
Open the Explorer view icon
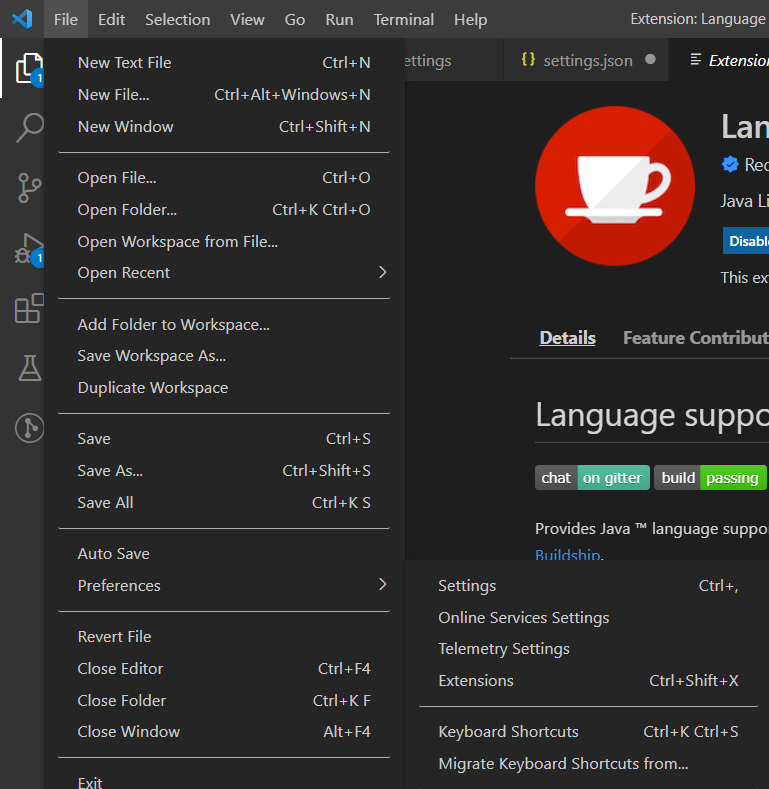[x=29, y=69]
